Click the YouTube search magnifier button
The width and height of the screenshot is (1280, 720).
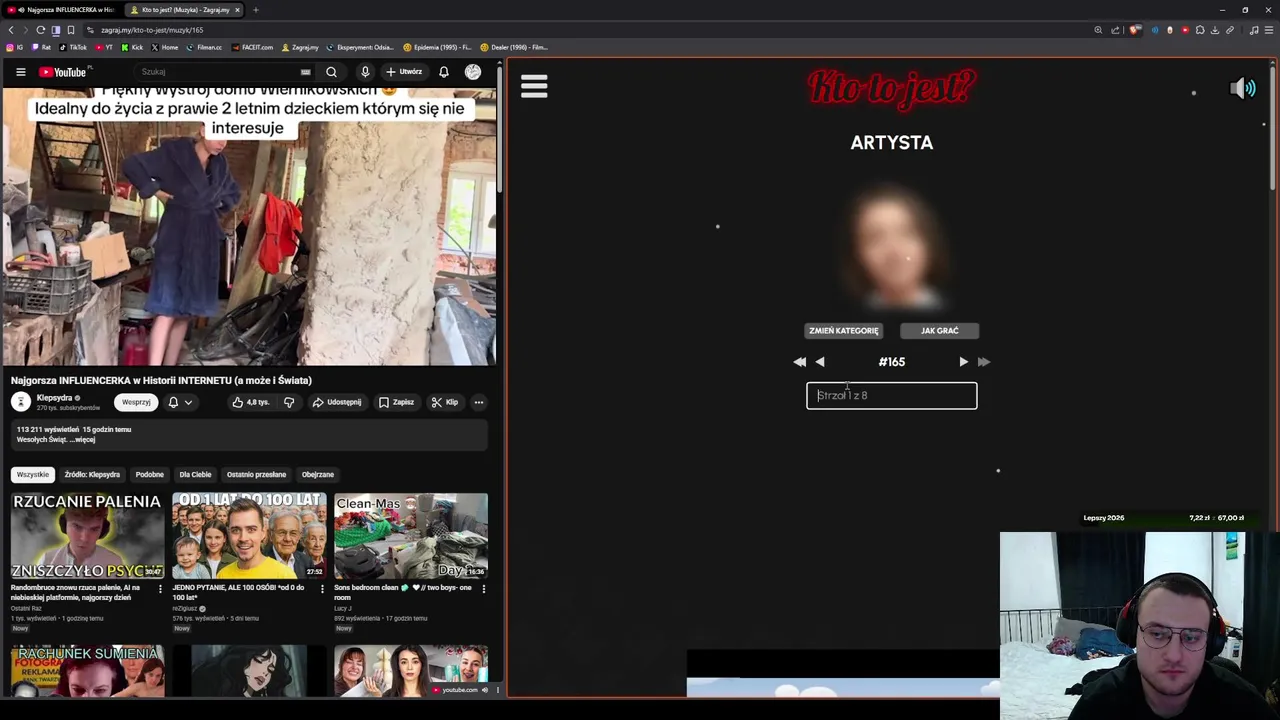click(331, 72)
